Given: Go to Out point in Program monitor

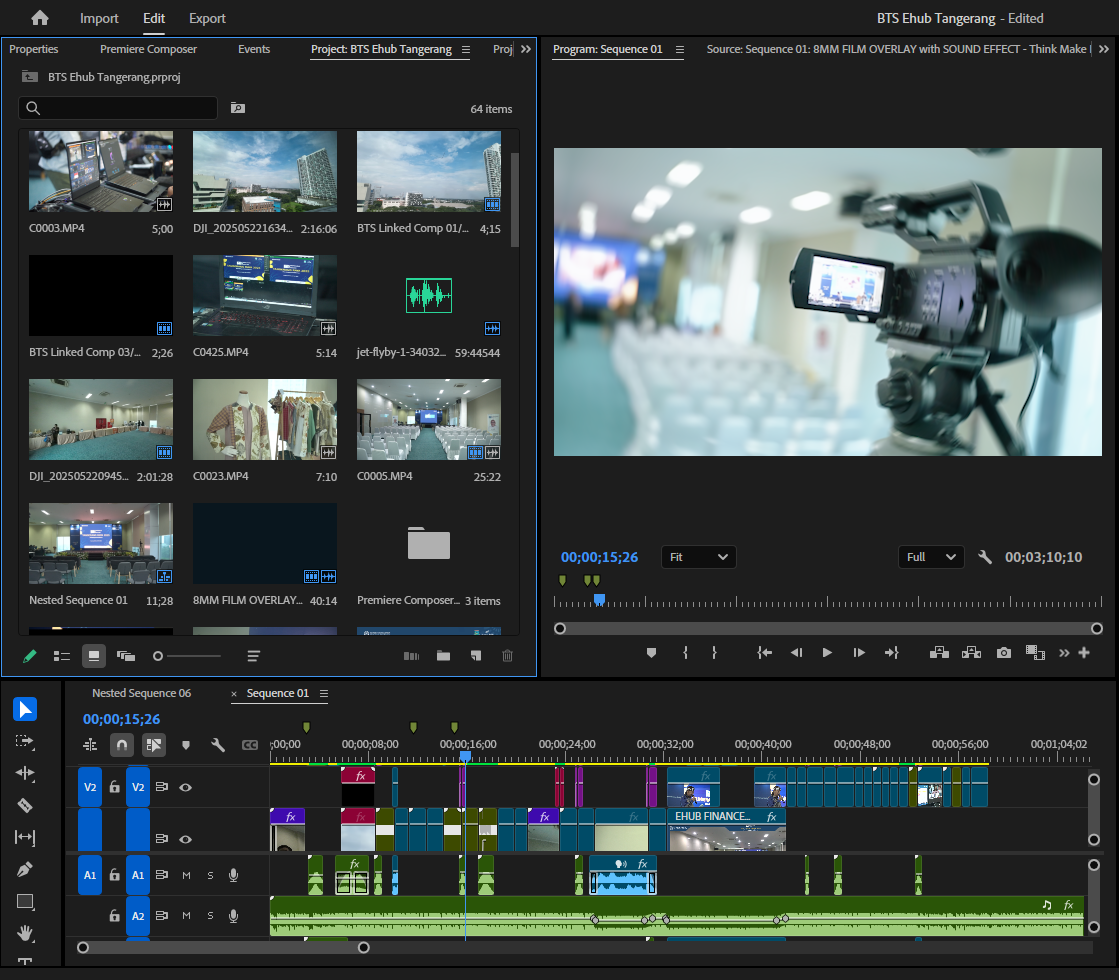Looking at the screenshot, I should pyautogui.click(x=891, y=652).
